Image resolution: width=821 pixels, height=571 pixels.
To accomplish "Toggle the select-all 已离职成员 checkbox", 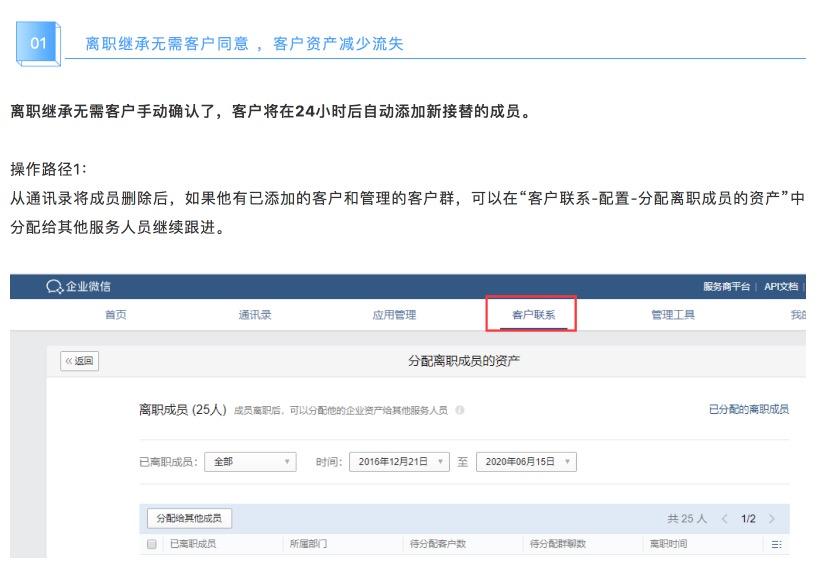I will [x=152, y=545].
